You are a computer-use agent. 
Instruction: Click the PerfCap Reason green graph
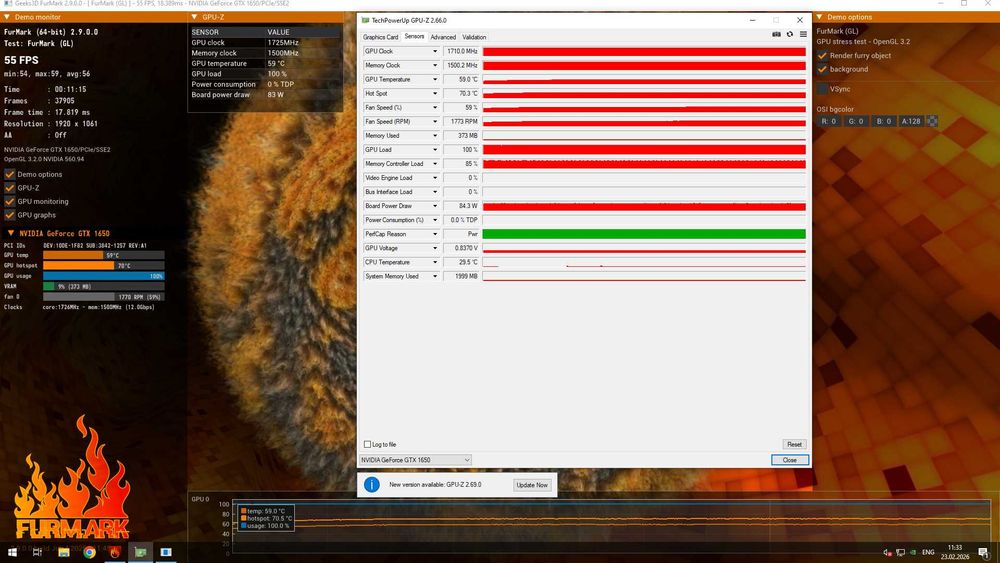point(643,234)
